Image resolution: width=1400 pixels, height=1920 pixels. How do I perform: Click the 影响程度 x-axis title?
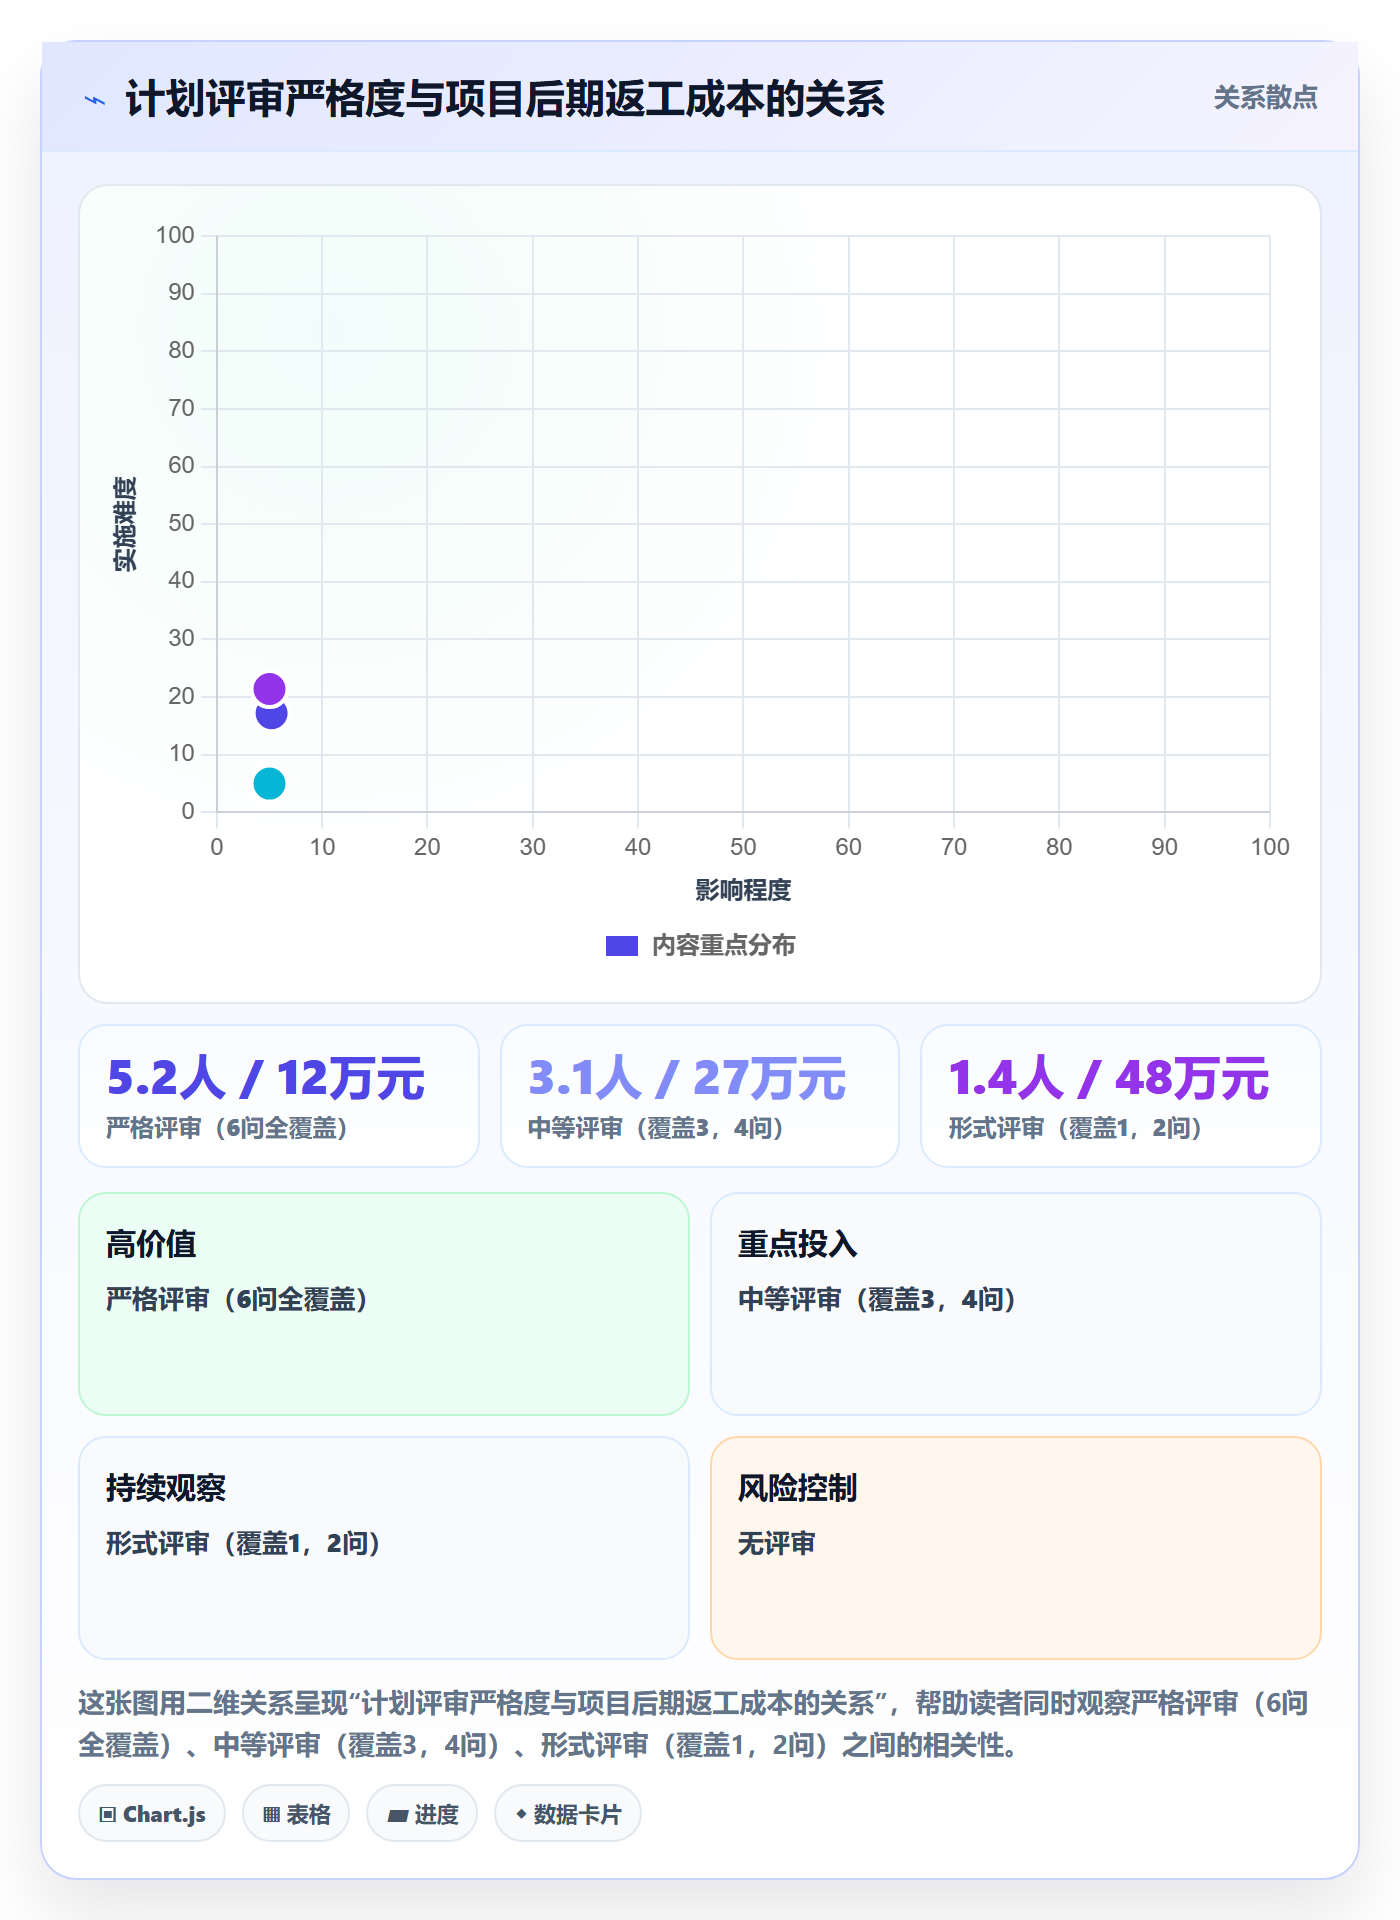743,890
